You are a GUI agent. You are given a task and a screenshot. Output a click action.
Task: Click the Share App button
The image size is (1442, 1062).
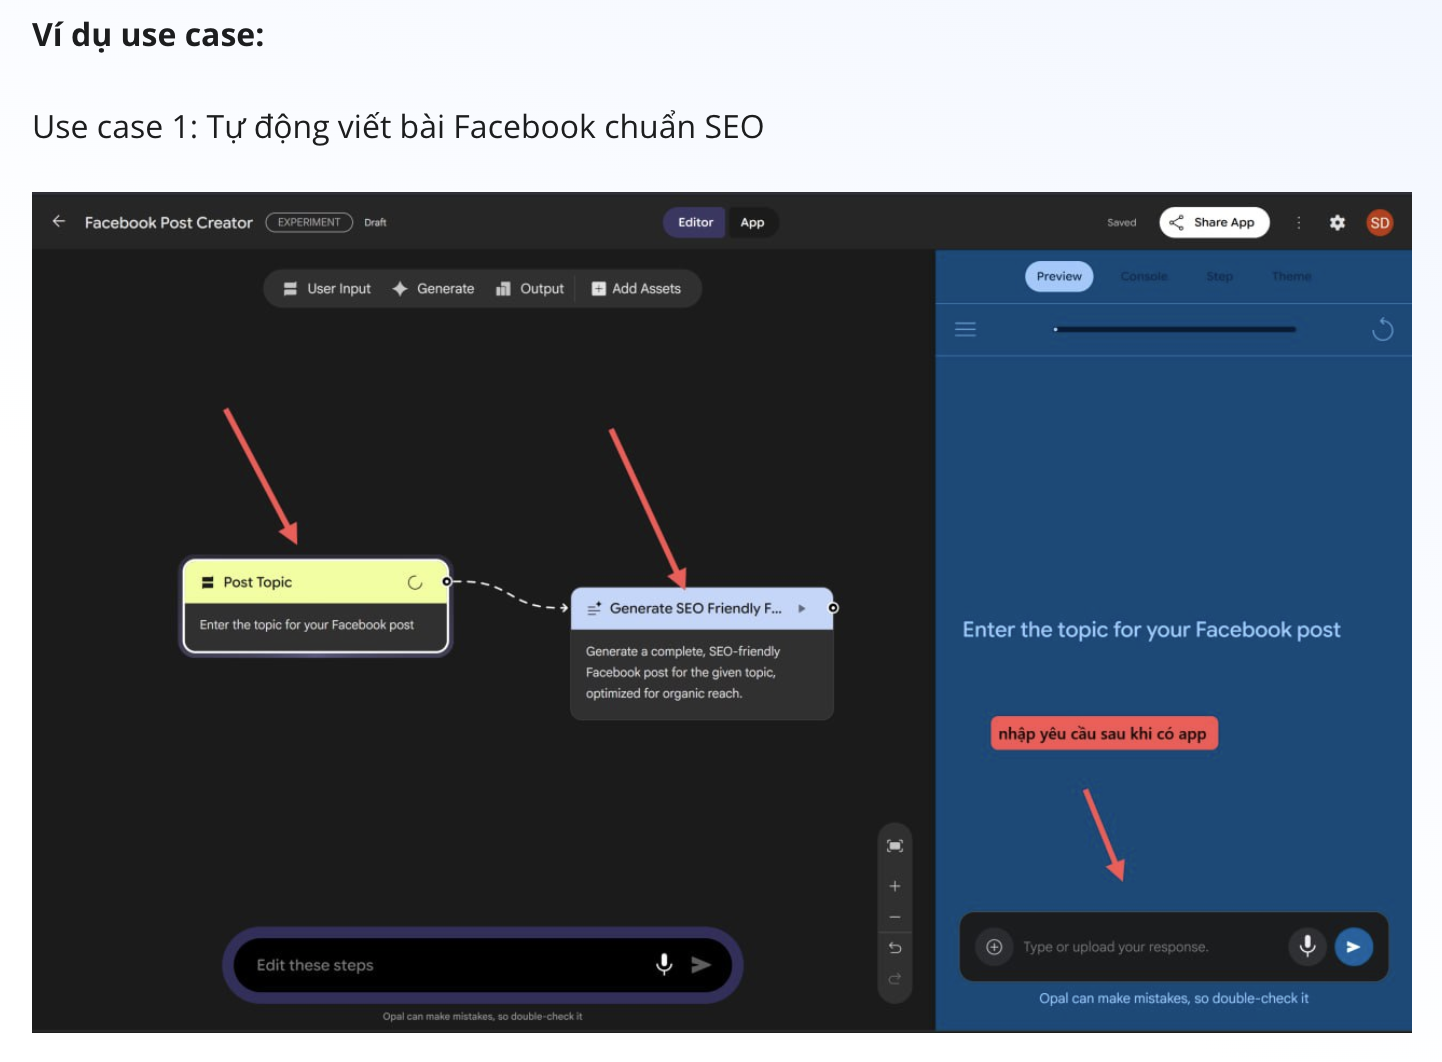(1214, 223)
